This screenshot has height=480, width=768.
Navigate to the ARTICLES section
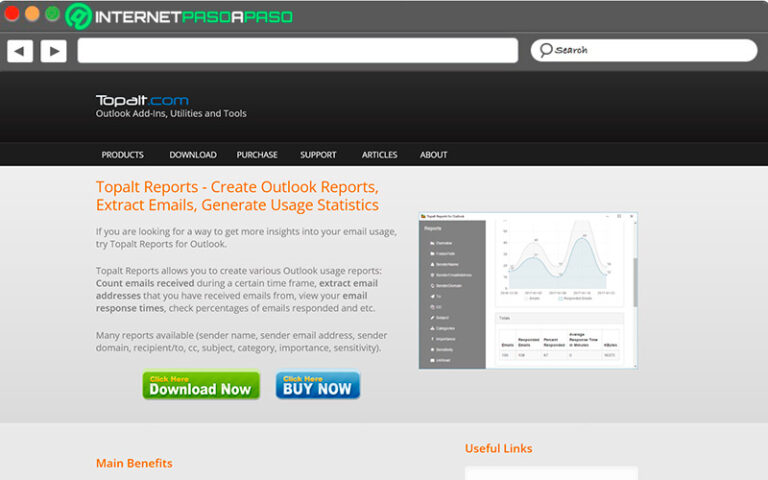[x=379, y=155]
